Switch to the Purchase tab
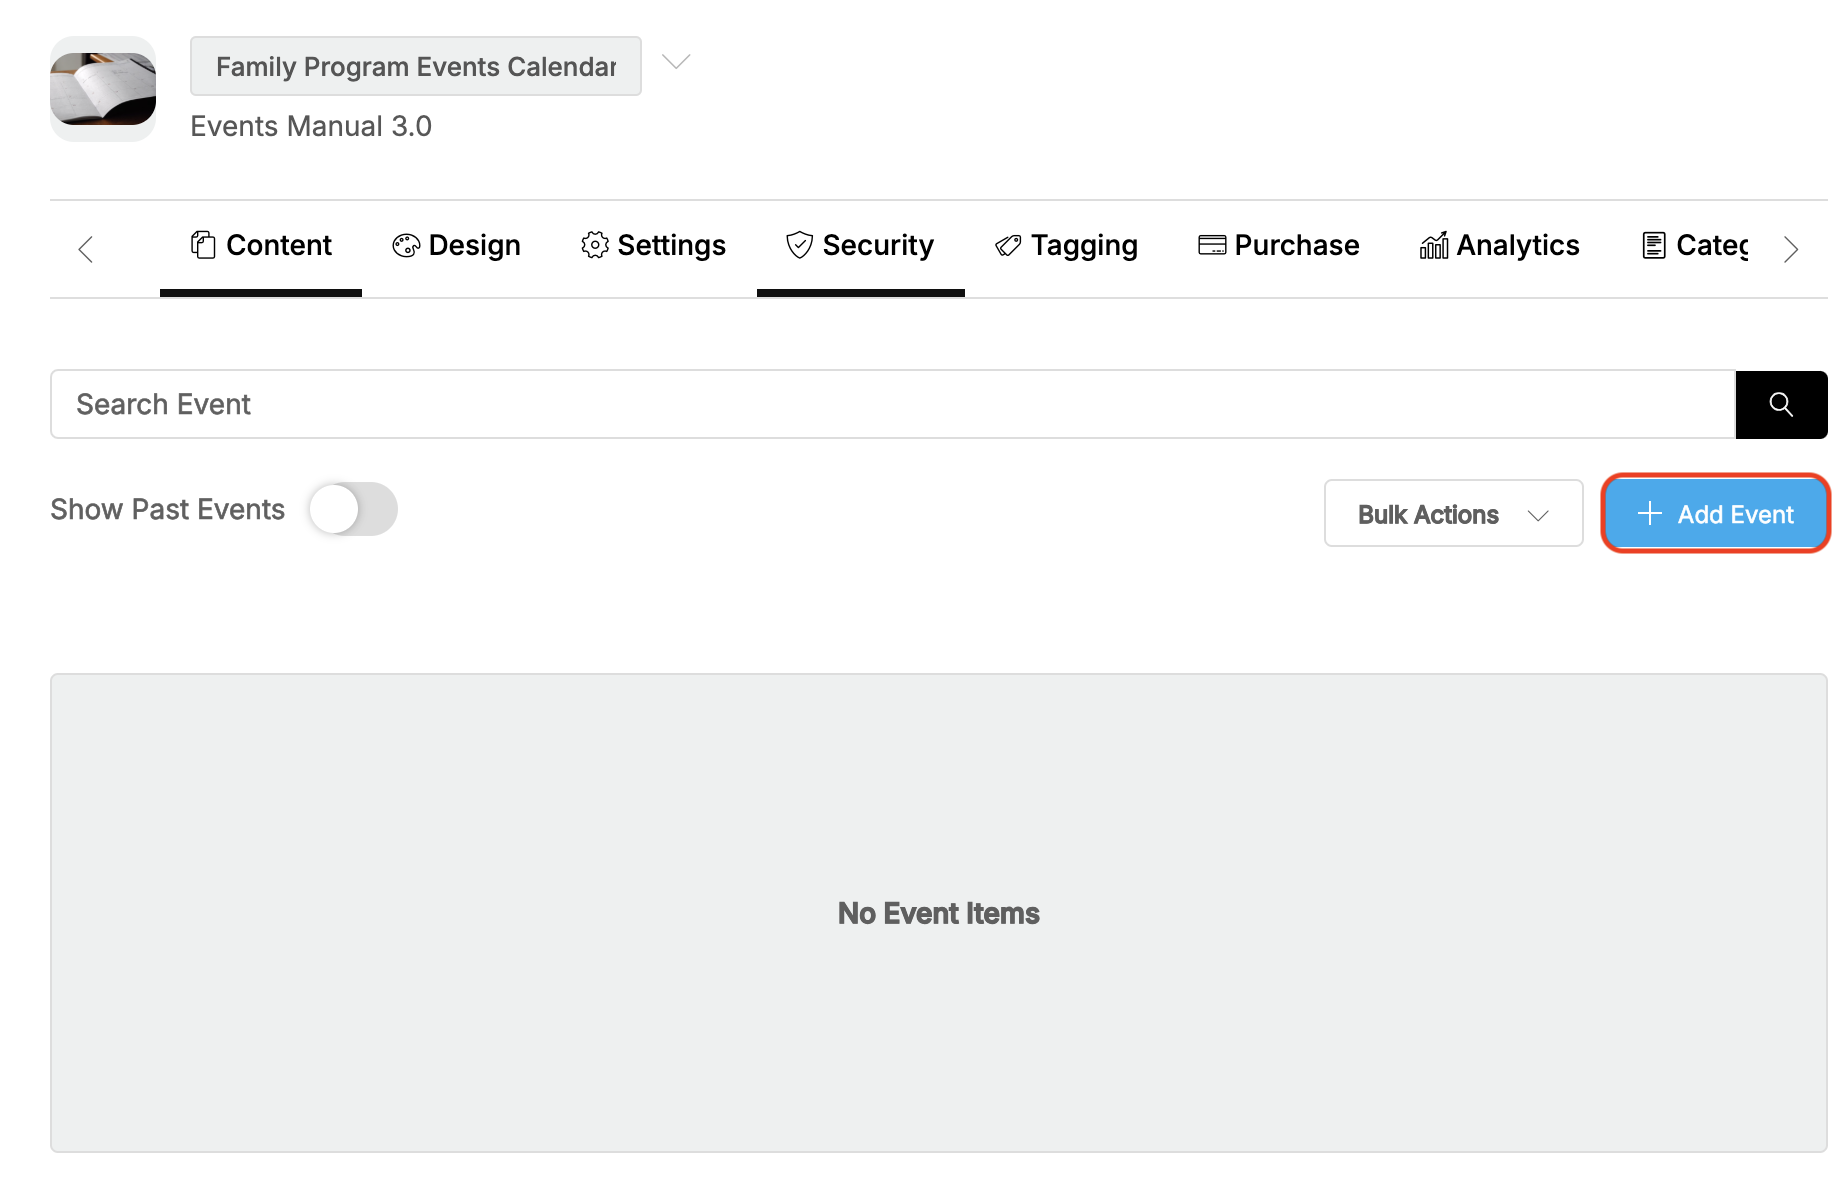This screenshot has height=1200, width=1848. coord(1278,244)
